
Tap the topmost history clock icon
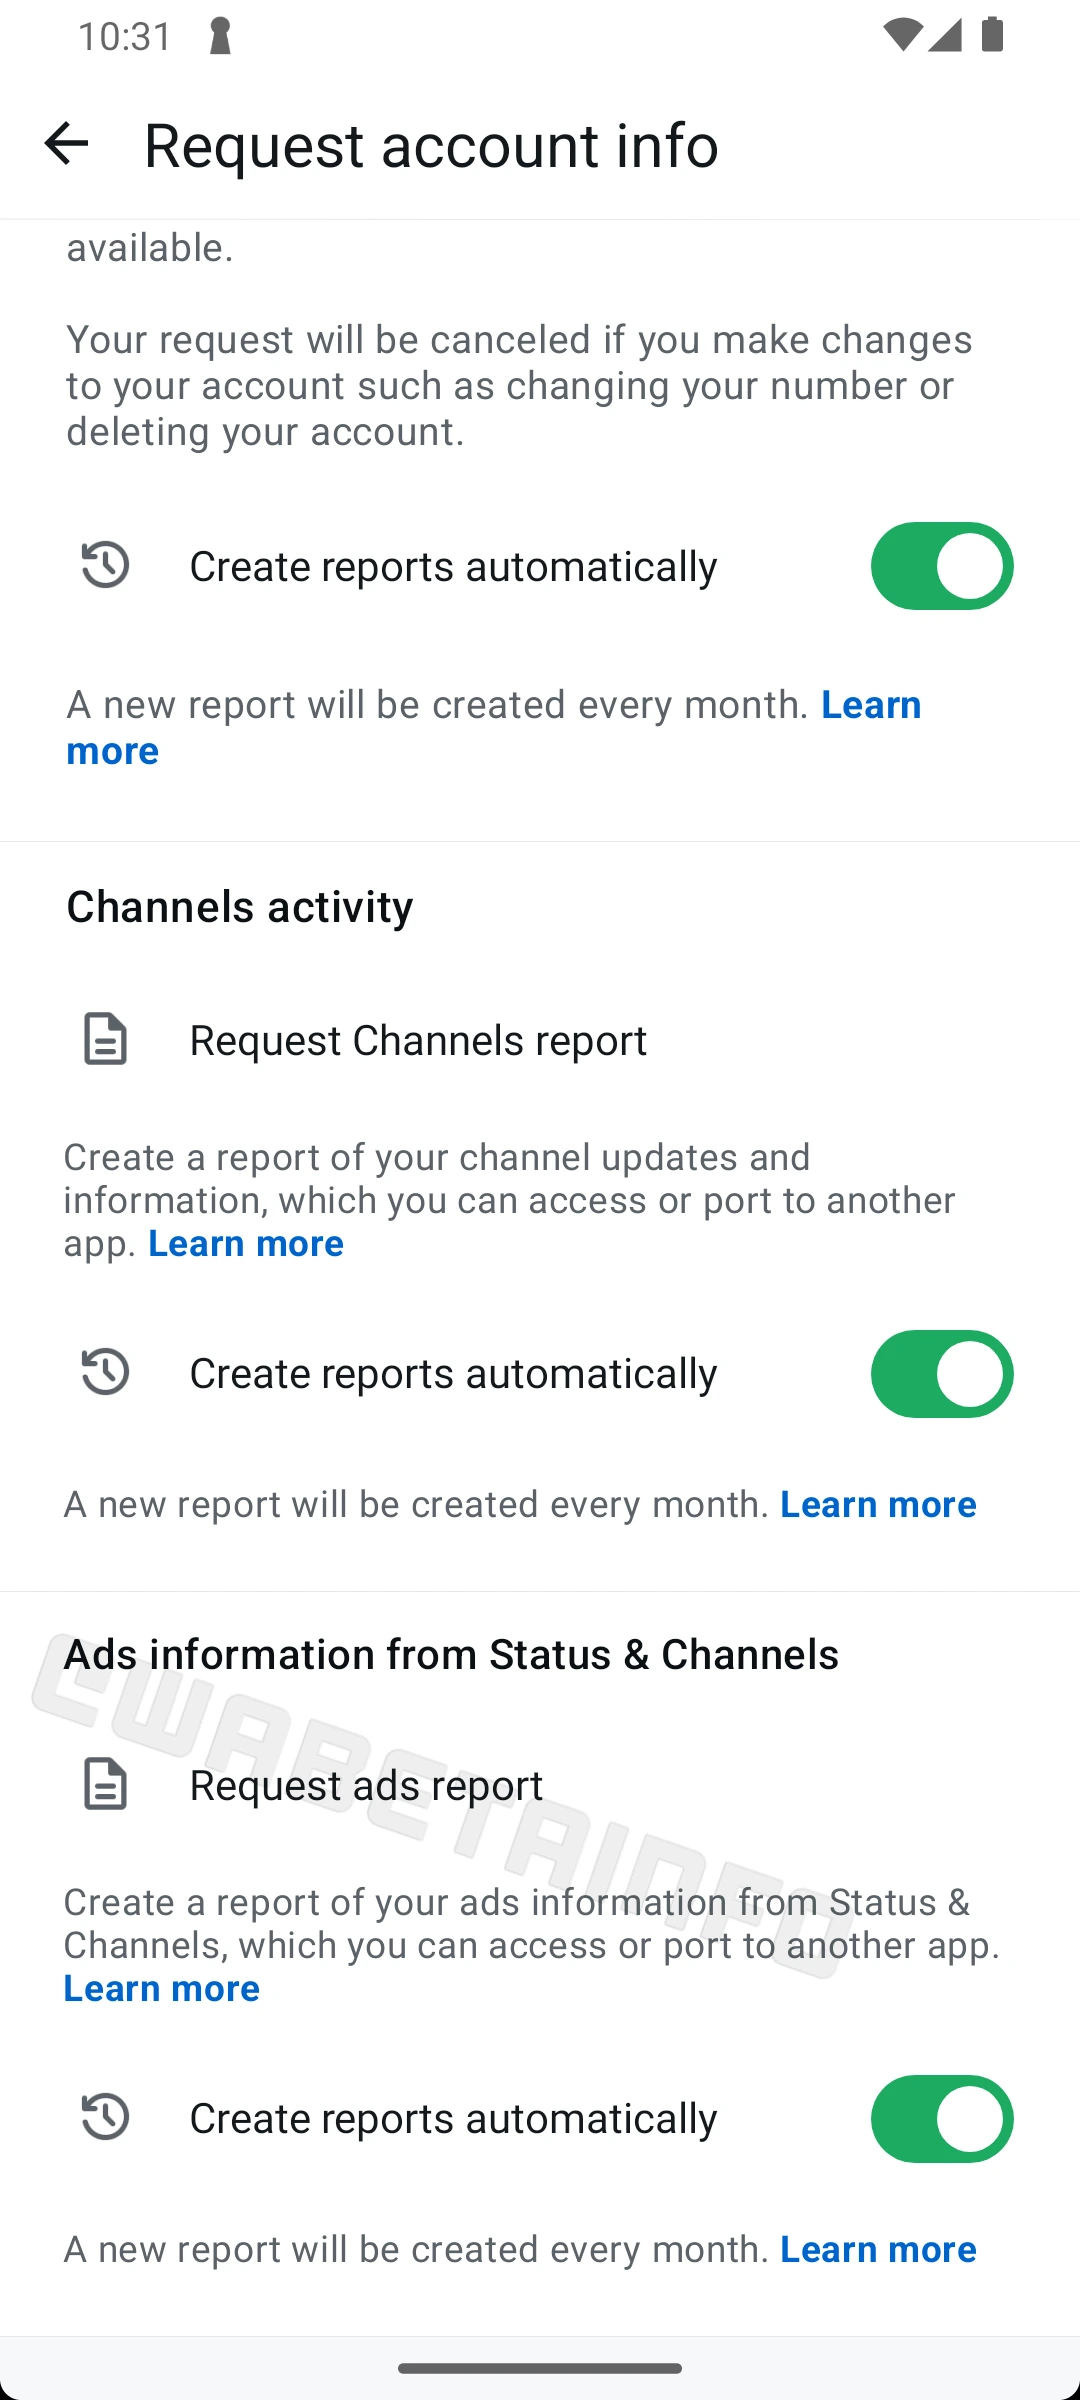(105, 565)
